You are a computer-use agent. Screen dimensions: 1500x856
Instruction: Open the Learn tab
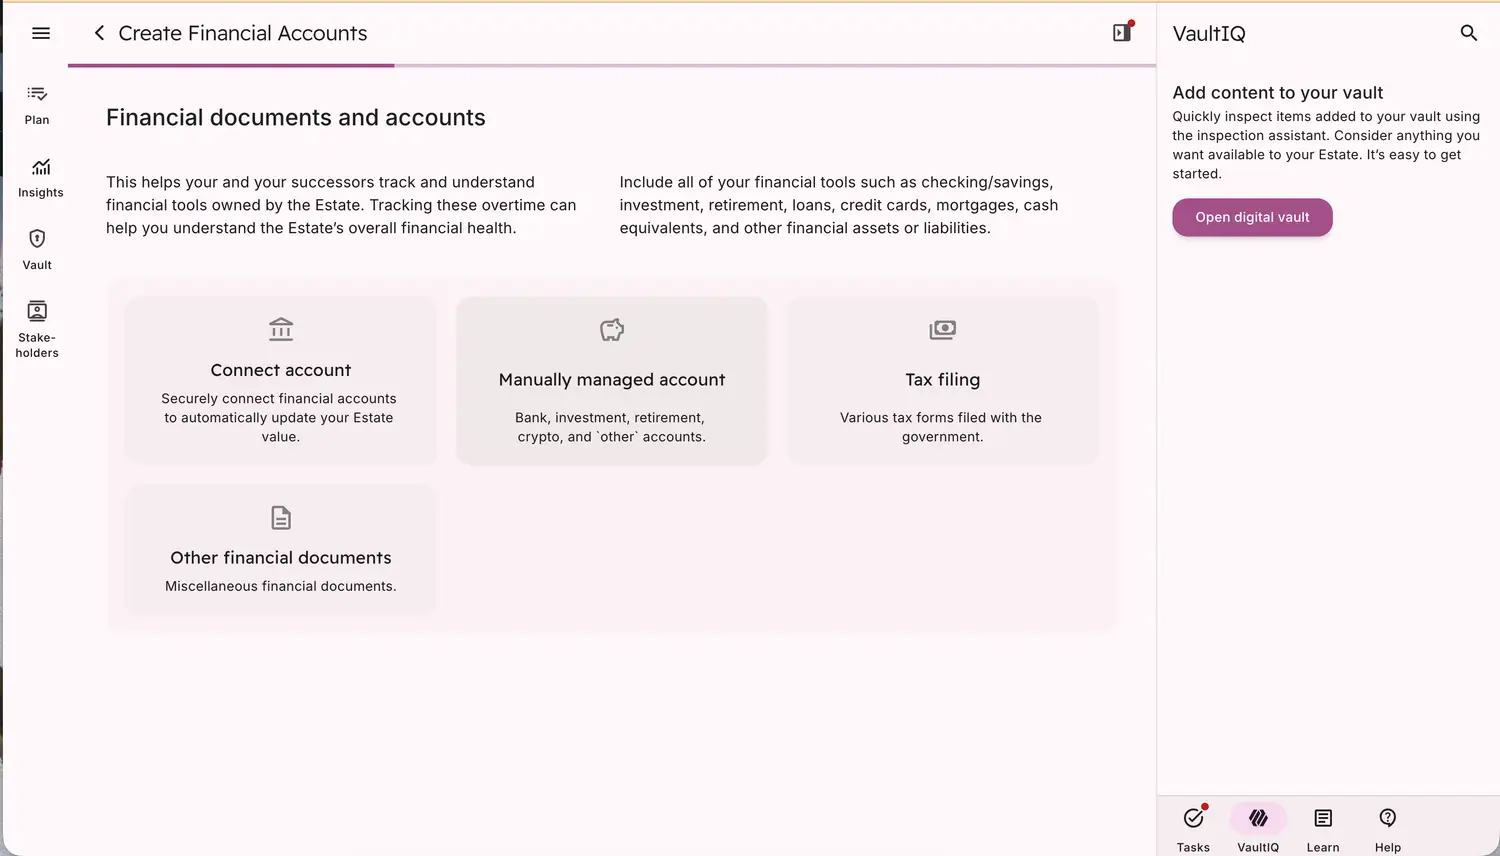[x=1322, y=829]
